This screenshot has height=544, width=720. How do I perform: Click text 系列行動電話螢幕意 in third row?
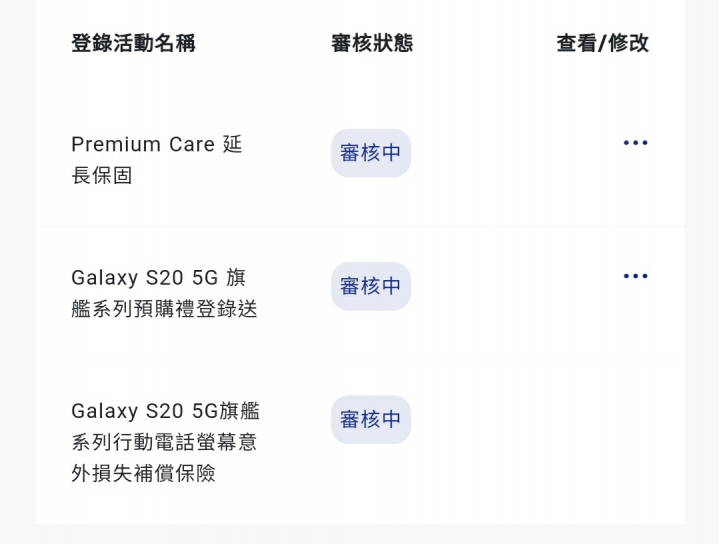pyautogui.click(x=164, y=442)
